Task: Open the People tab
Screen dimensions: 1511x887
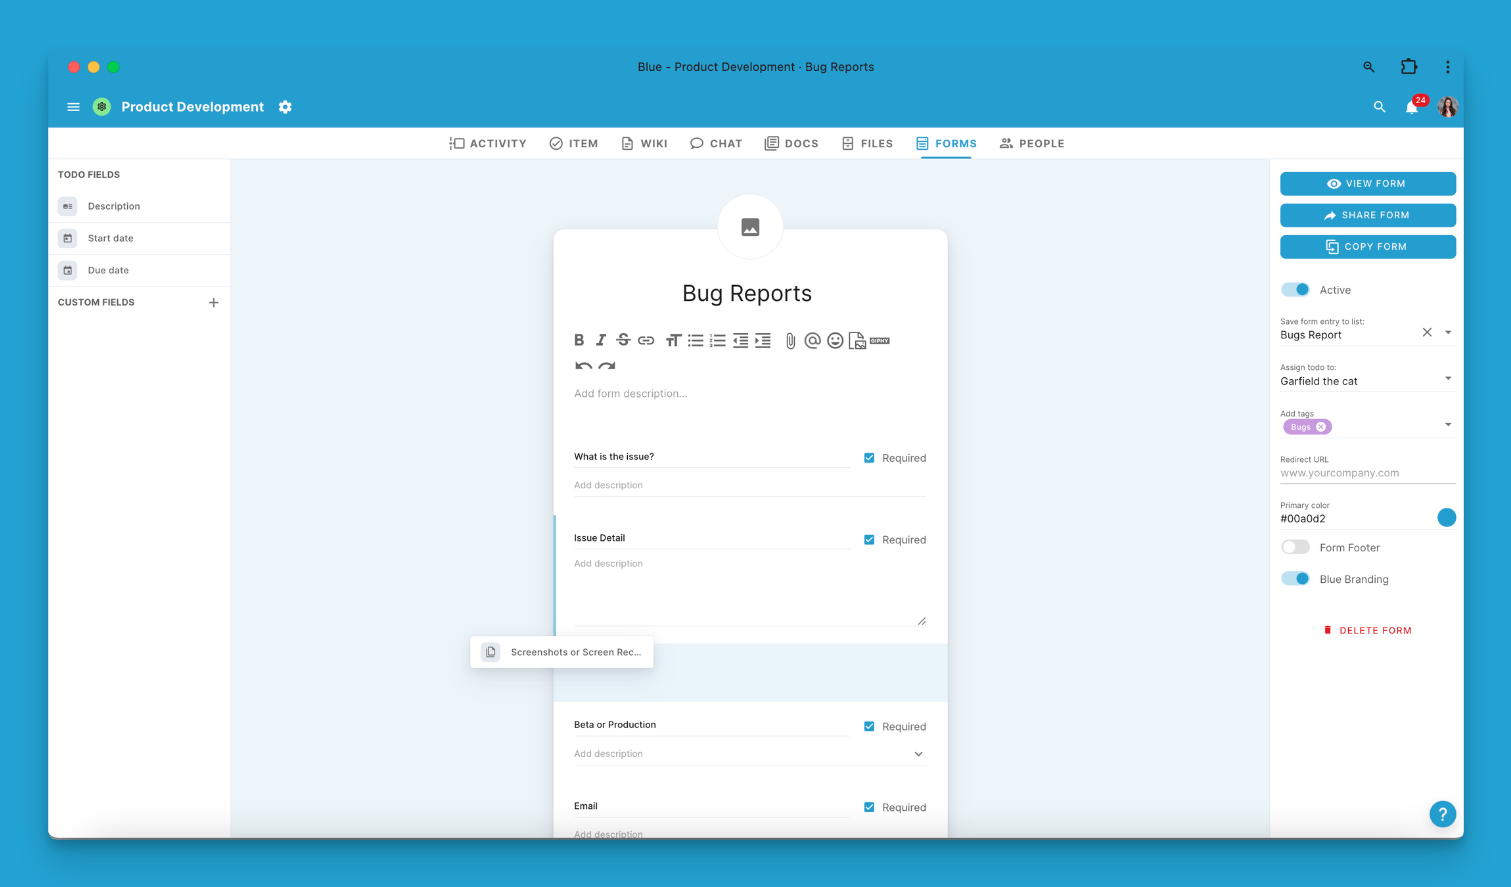Action: (x=1032, y=144)
